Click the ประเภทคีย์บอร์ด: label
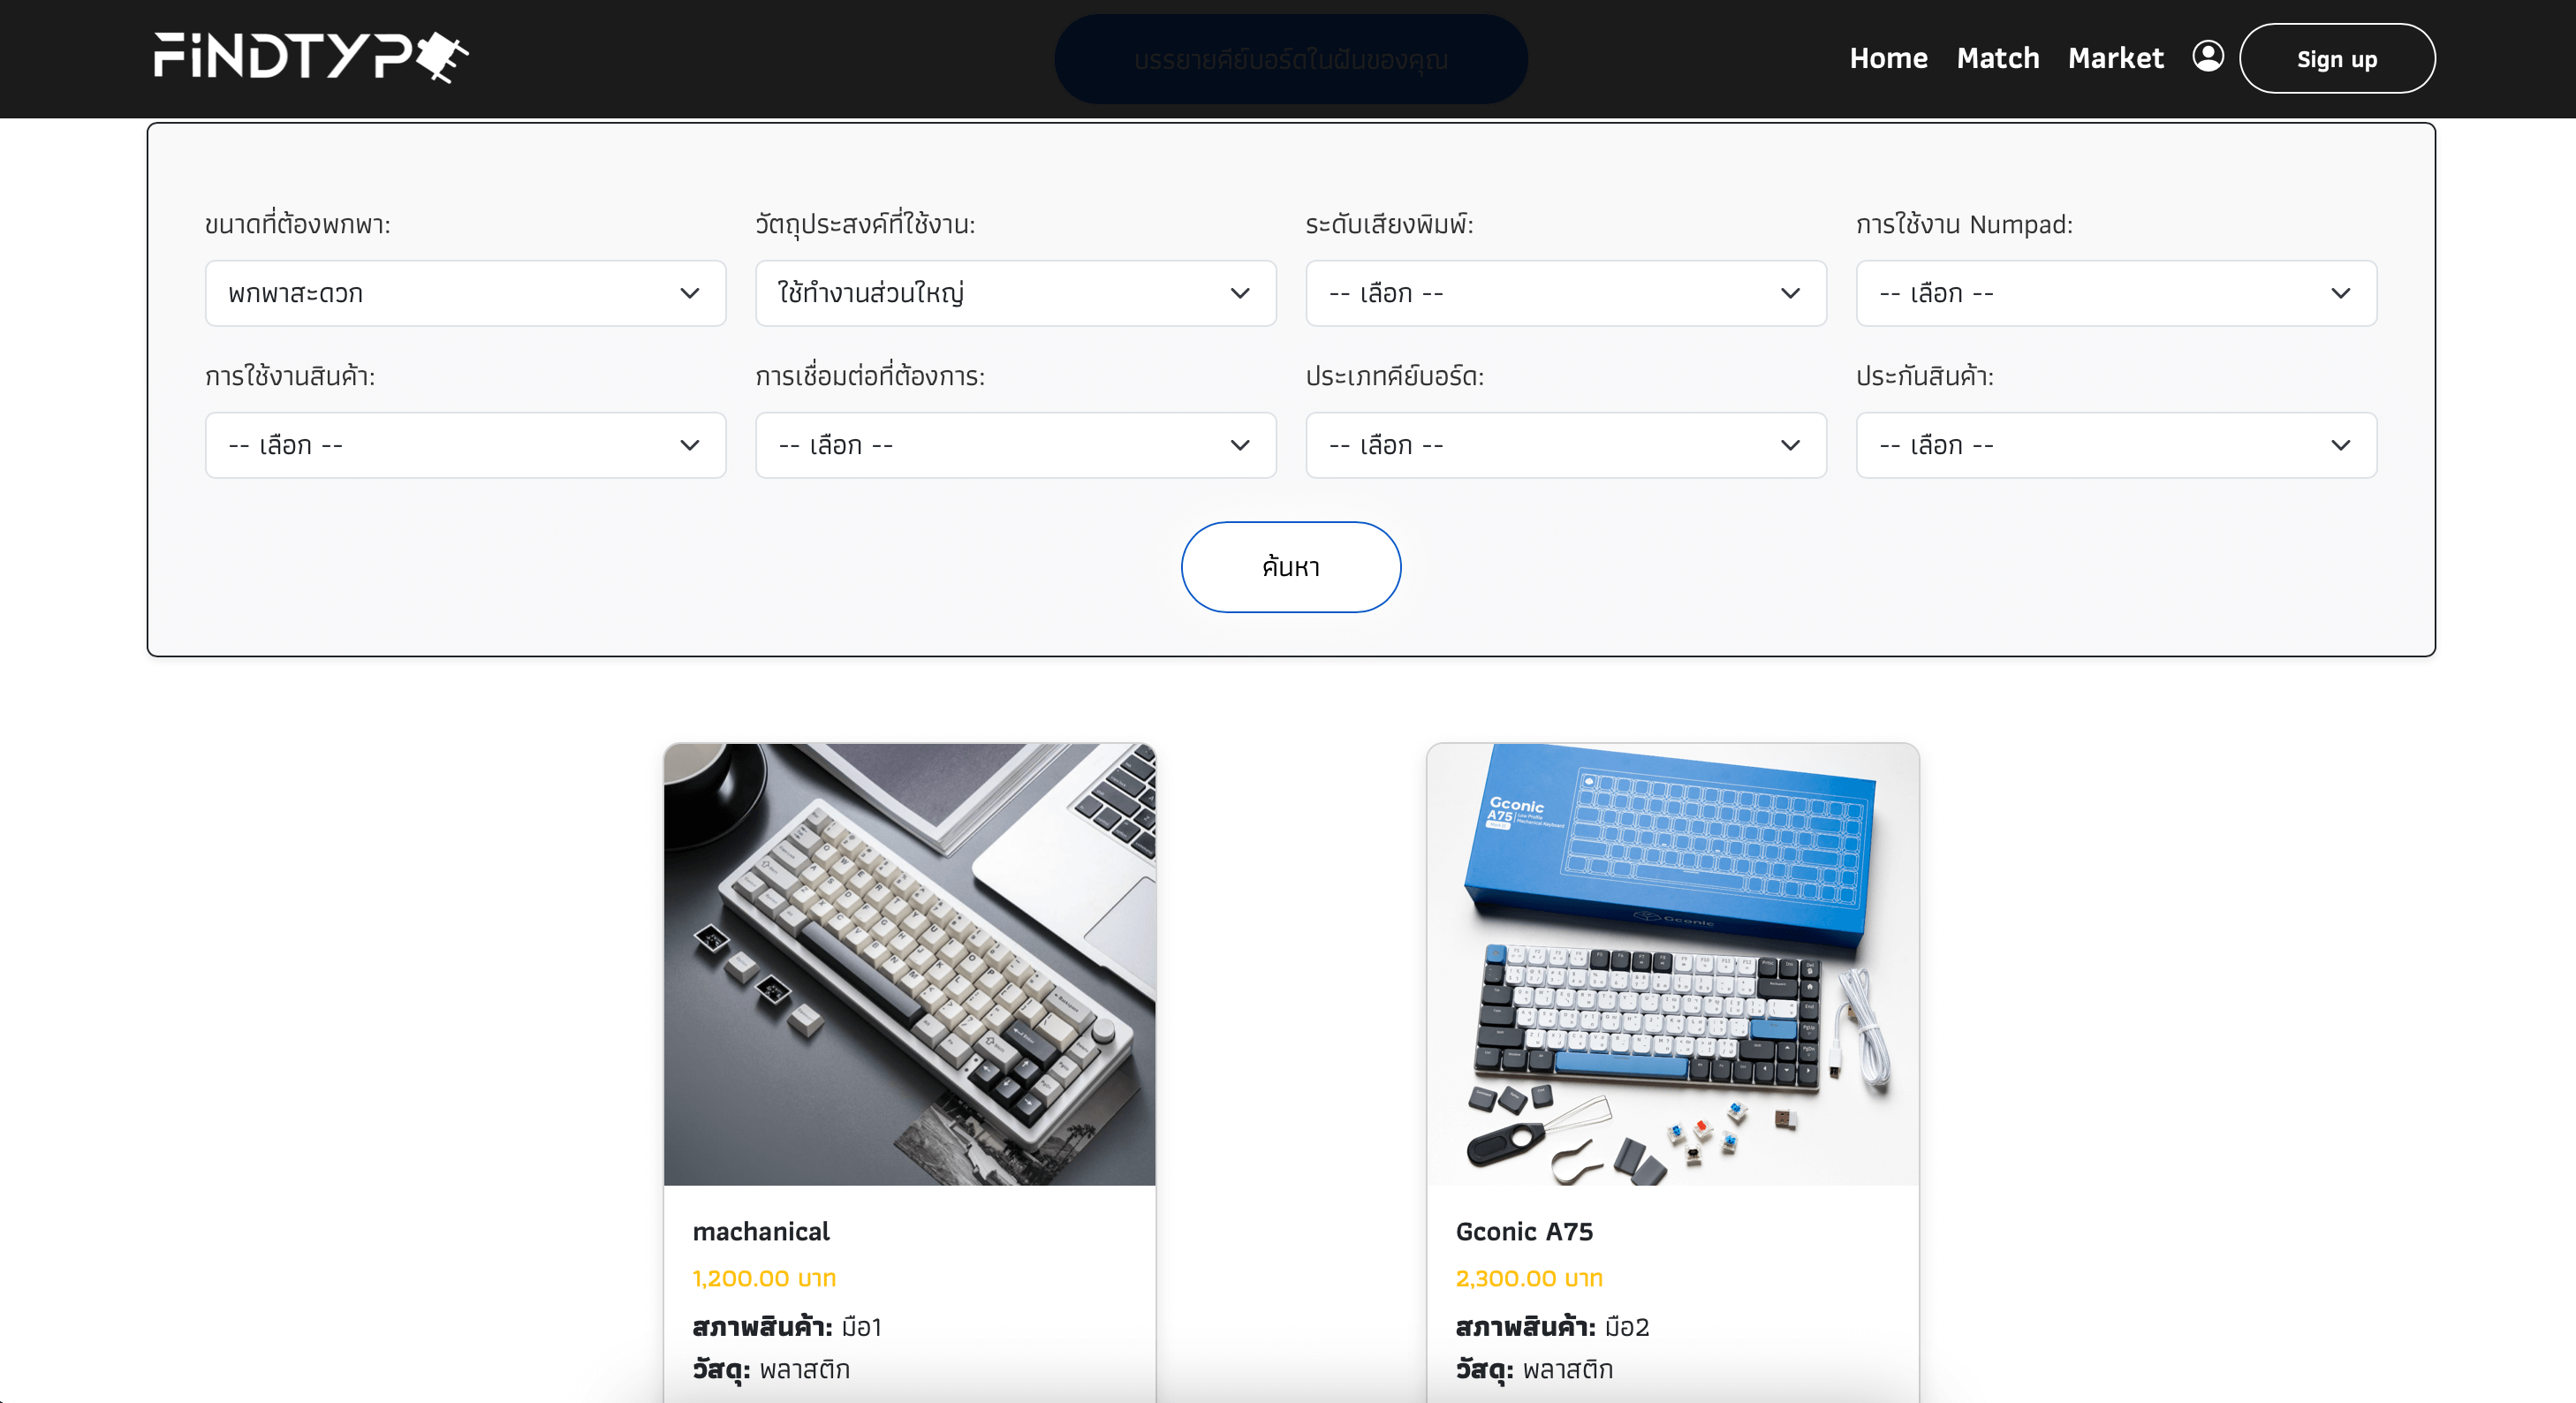This screenshot has width=2576, height=1403. coord(1395,376)
